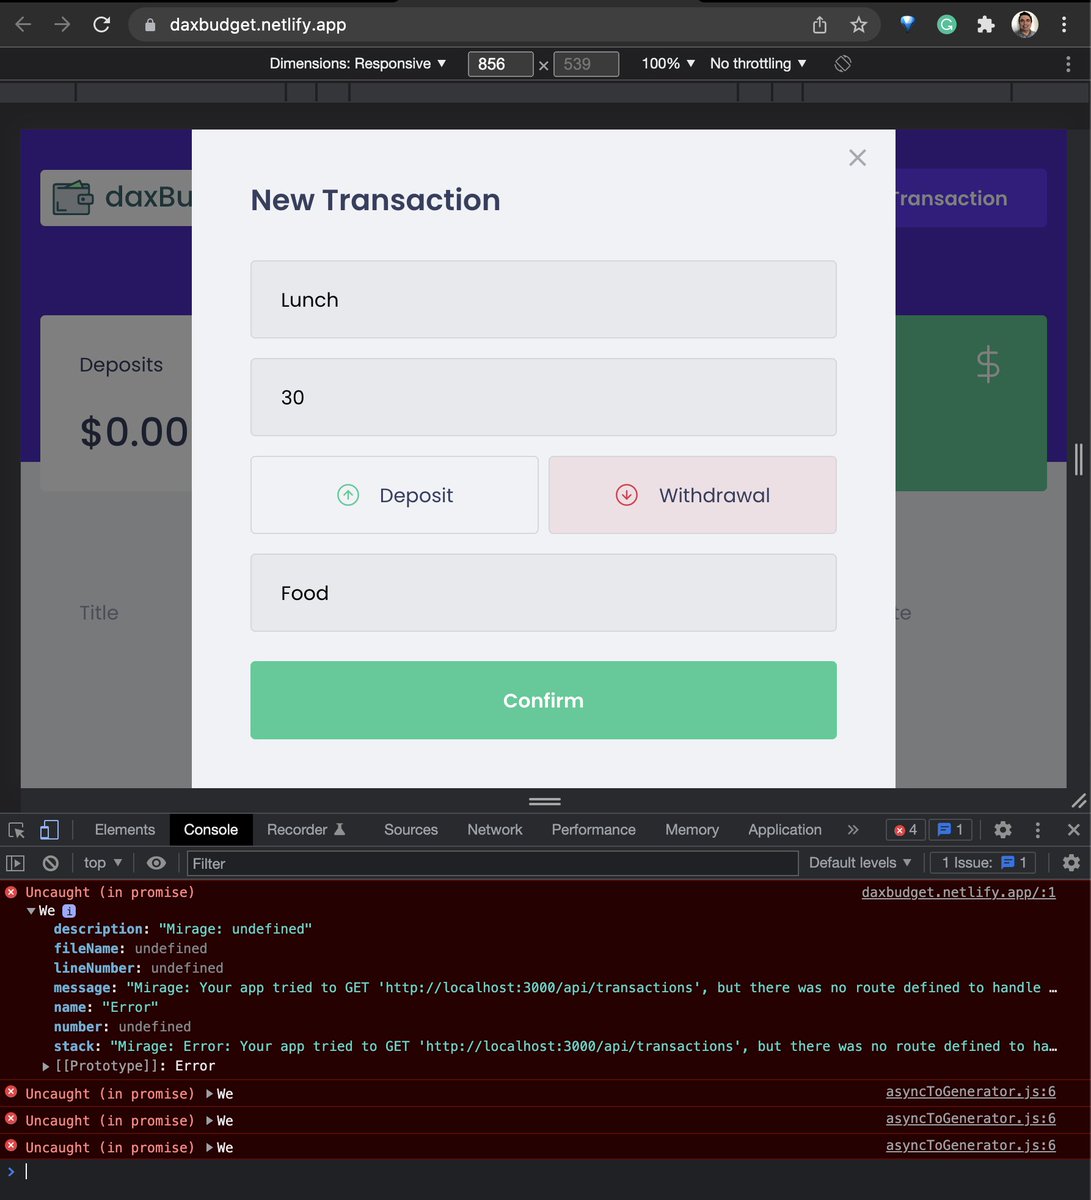Expand the [[Prototype]]: Error entry
The image size is (1091, 1200).
pos(46,1066)
